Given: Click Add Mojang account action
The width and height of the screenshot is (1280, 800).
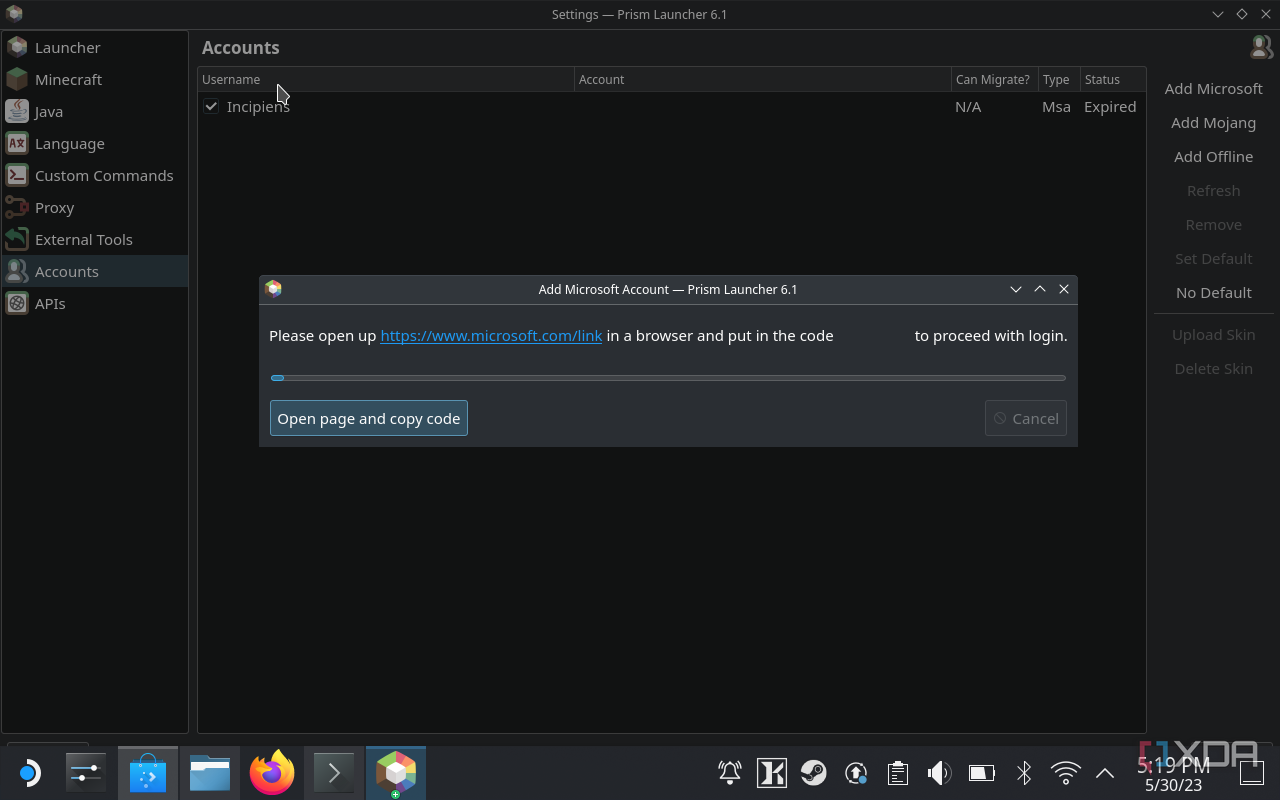Looking at the screenshot, I should point(1213,122).
